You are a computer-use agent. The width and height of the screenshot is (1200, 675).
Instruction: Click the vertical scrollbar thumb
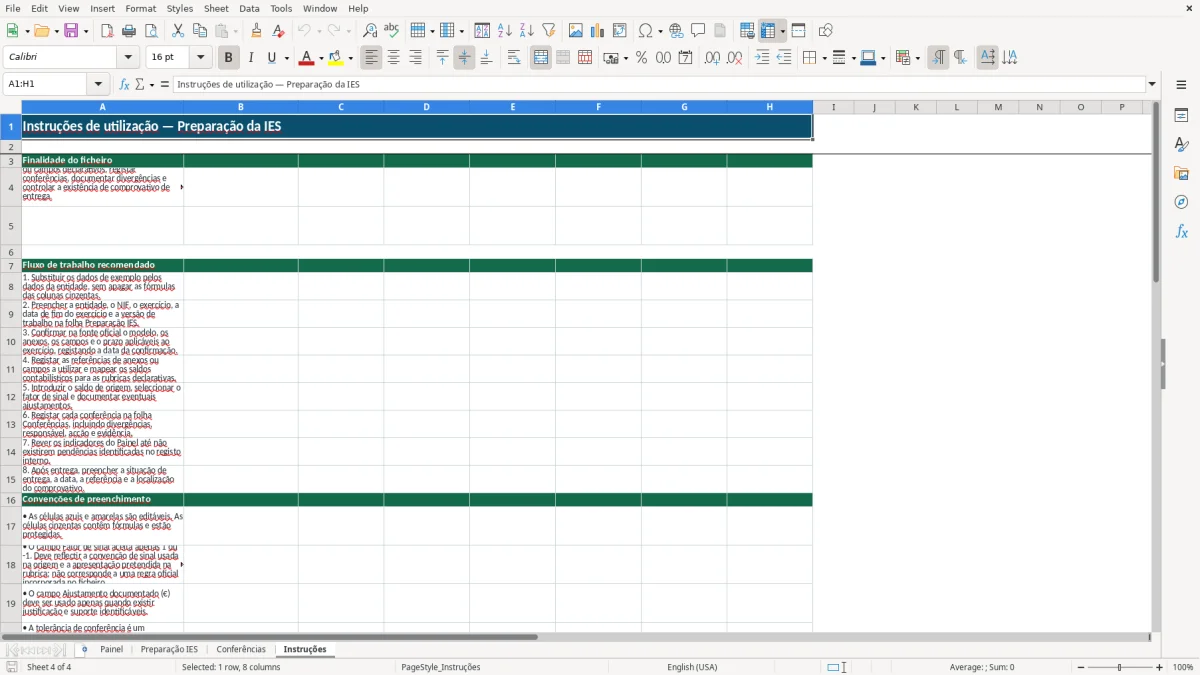[x=1157, y=192]
